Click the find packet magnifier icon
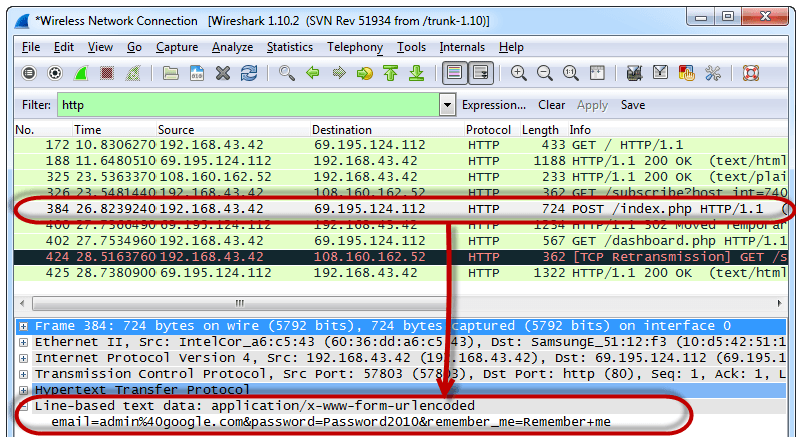The width and height of the screenshot is (799, 437). [x=287, y=73]
